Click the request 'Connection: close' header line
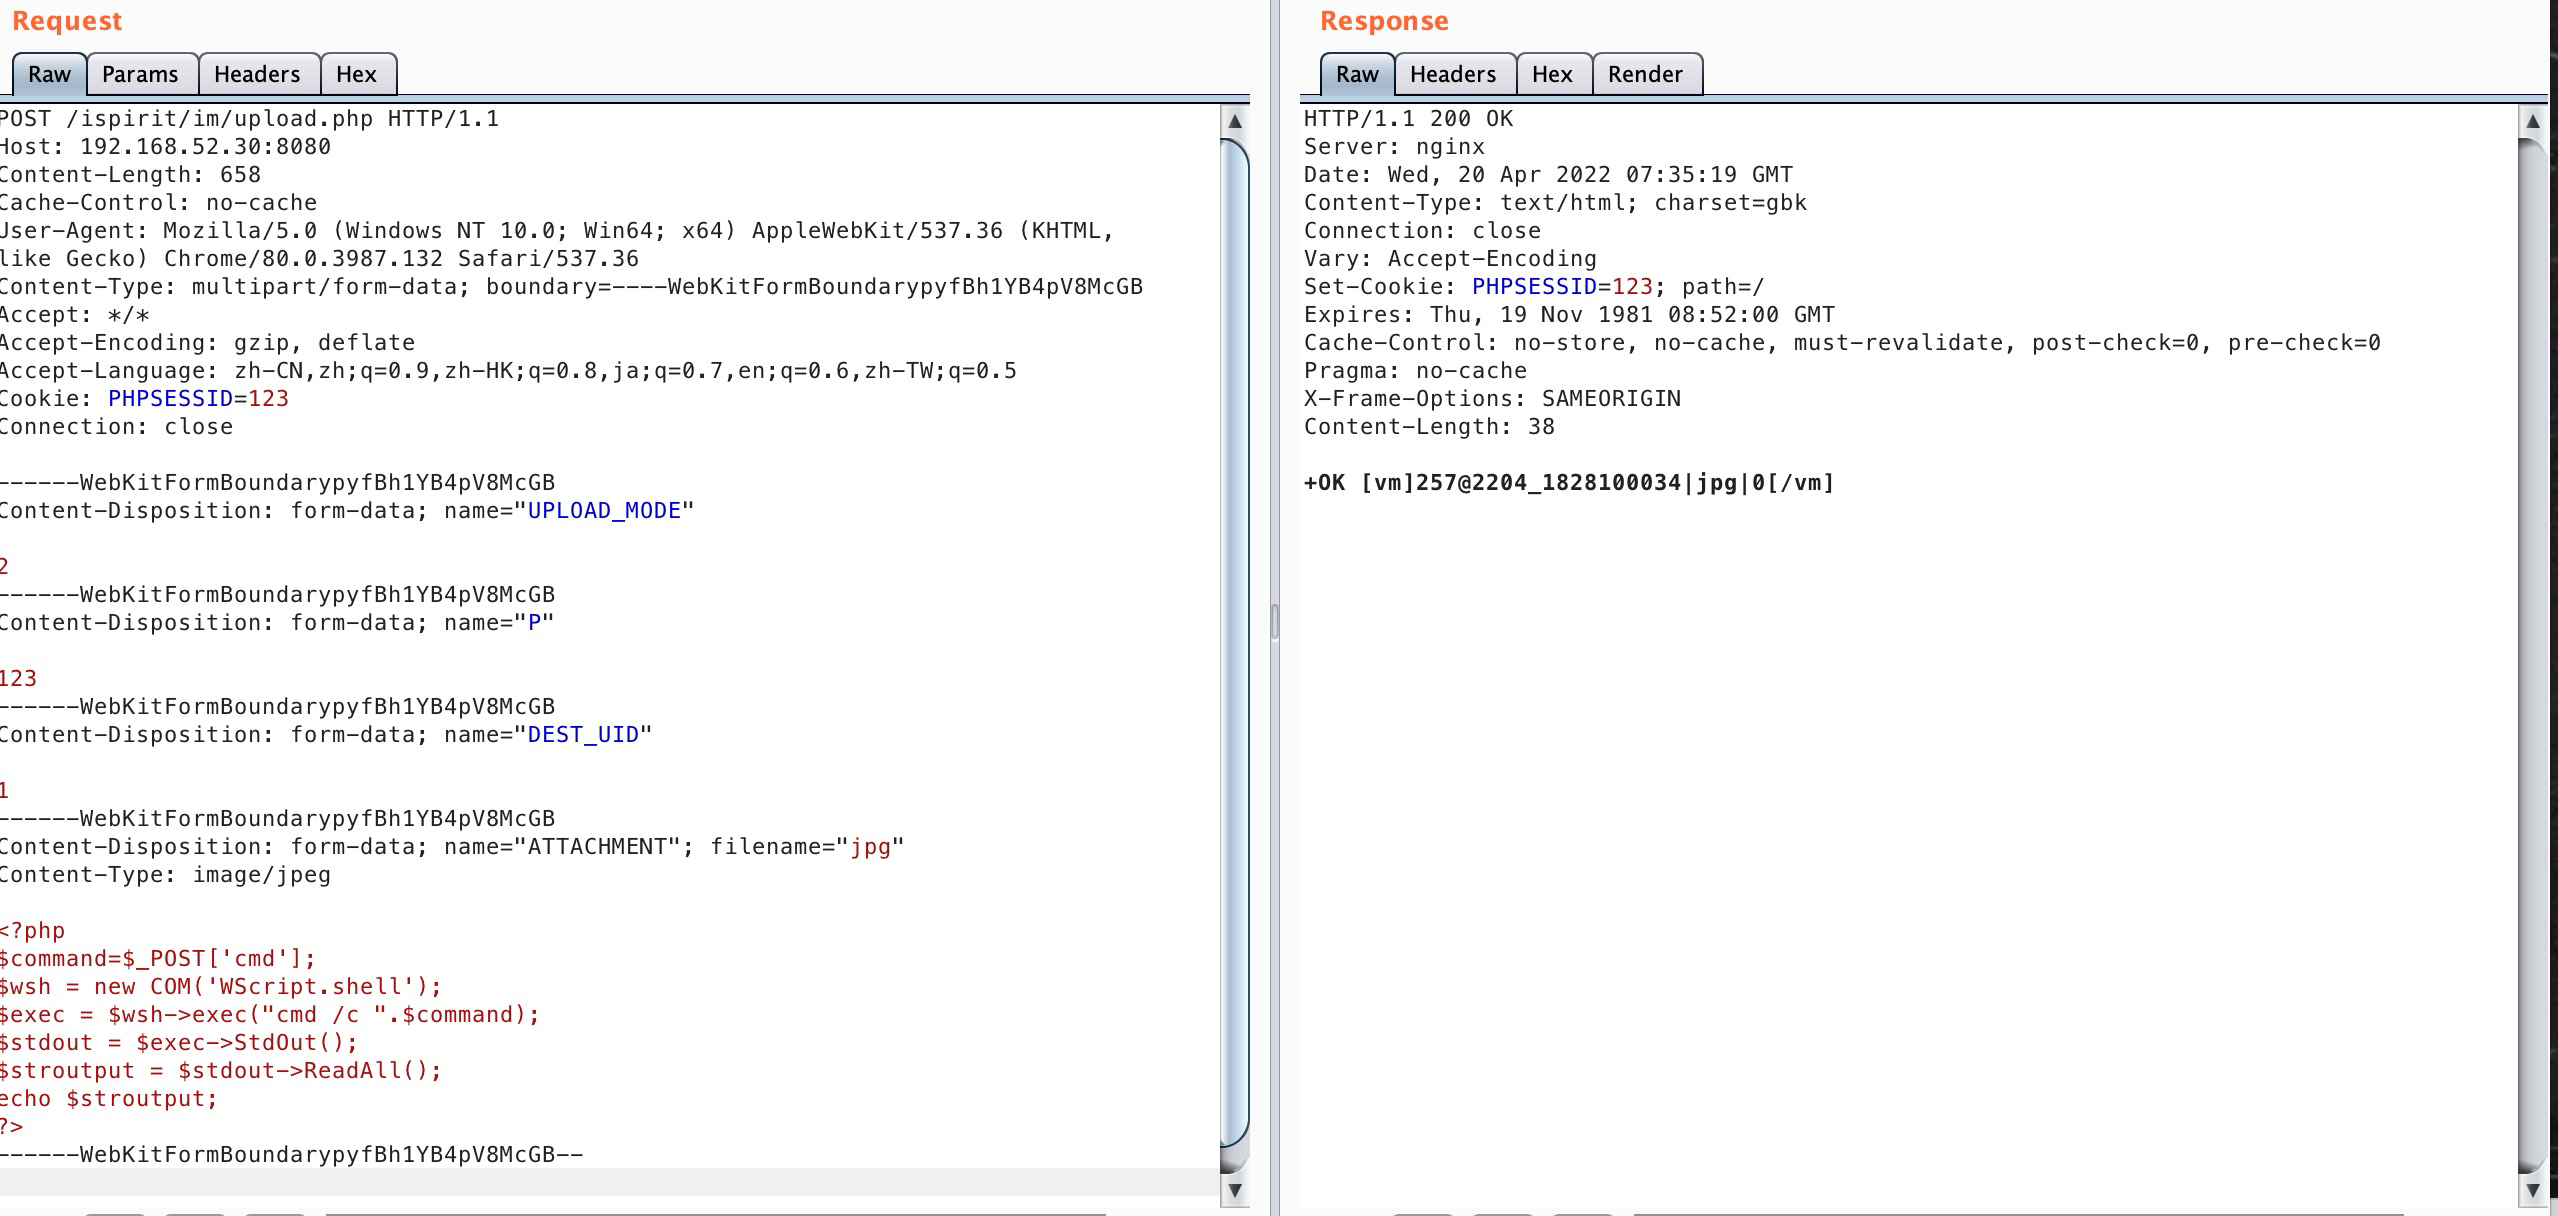Screen dimensions: 2558x1216 click(116, 427)
